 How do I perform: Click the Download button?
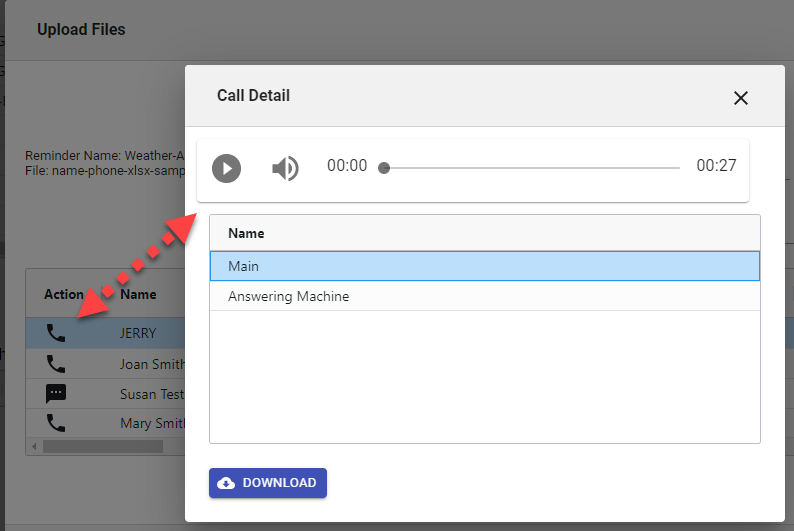pos(268,483)
